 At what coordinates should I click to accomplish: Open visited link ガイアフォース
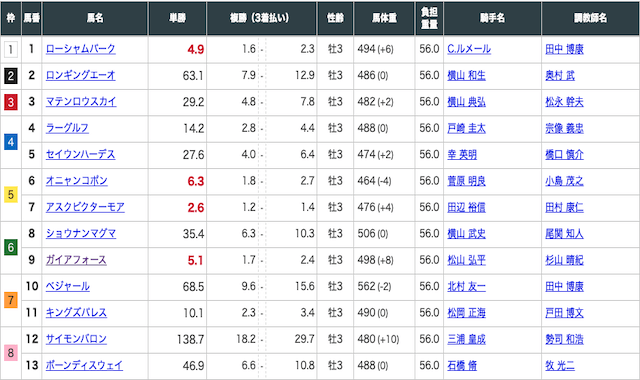[x=76, y=260]
